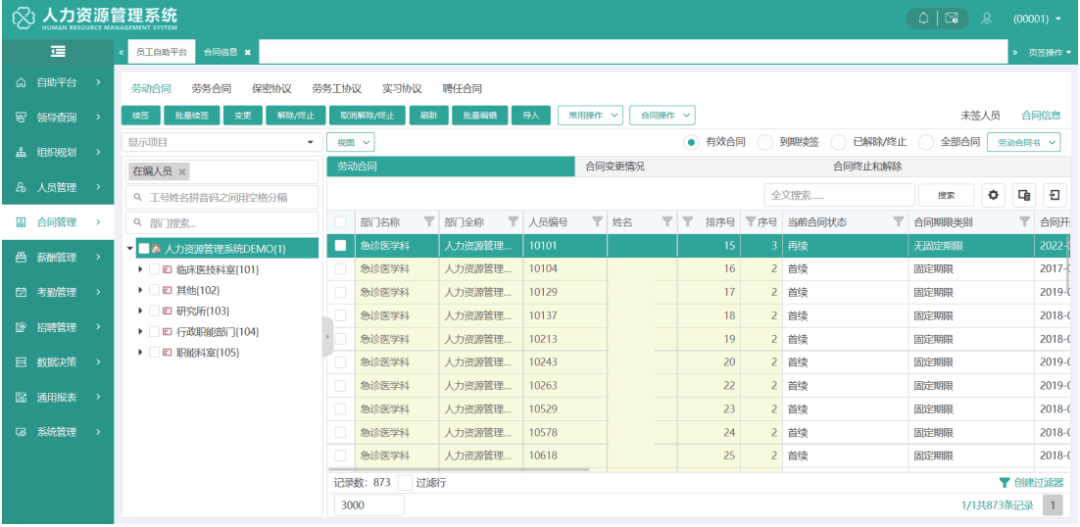Select the 到期续签 radio button

(765, 143)
